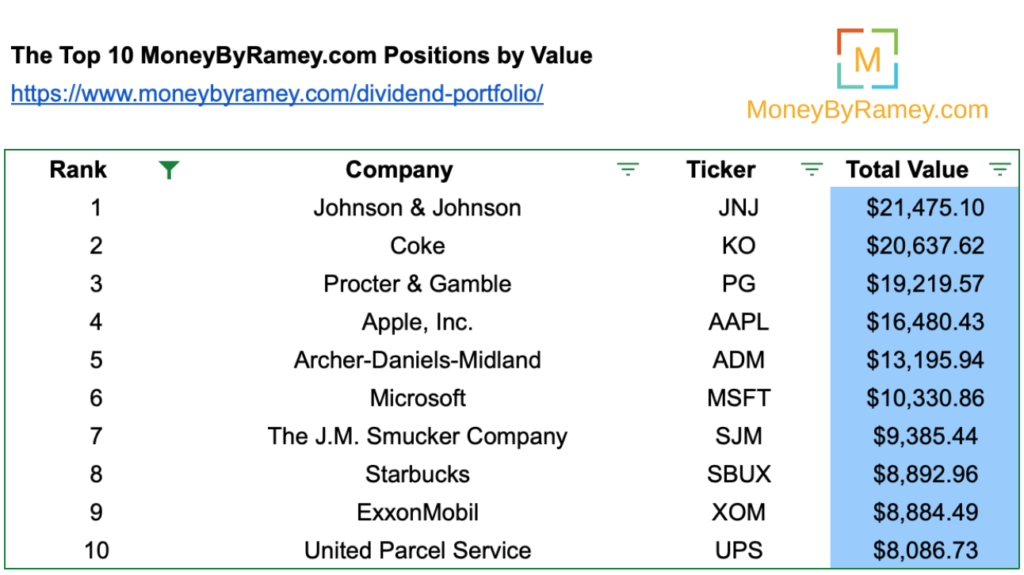Viewport: 1024px width, 575px height.
Task: Select the Ticker column header
Action: (720, 170)
